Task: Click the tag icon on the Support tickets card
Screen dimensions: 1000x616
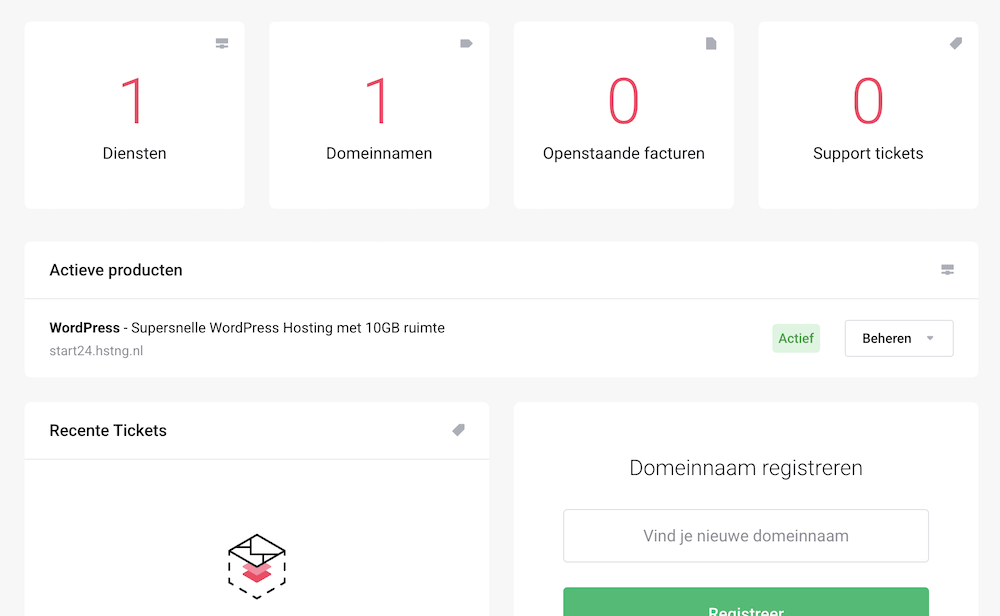Action: tap(955, 43)
